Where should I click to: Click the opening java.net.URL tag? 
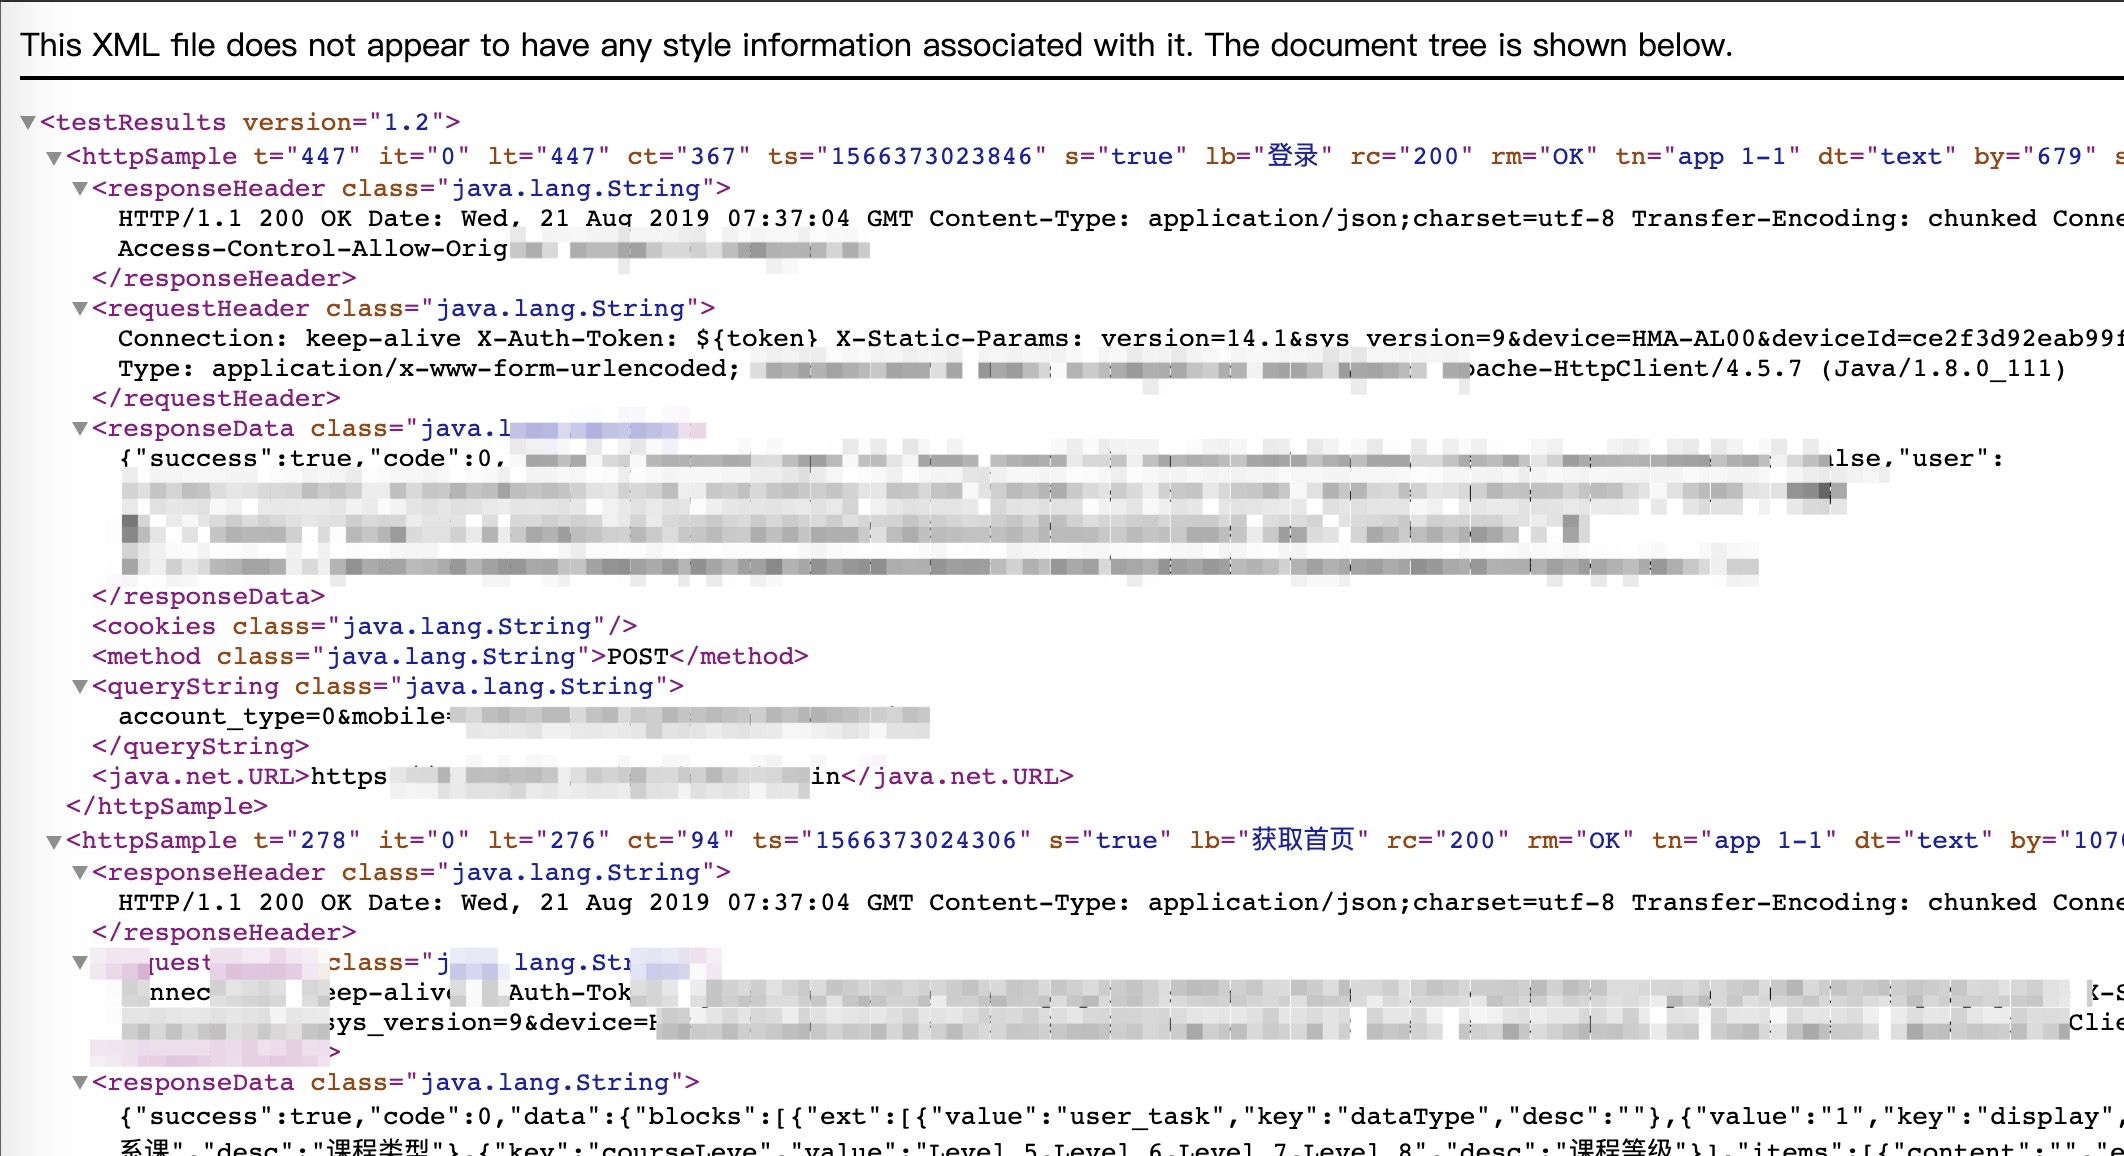coord(200,777)
